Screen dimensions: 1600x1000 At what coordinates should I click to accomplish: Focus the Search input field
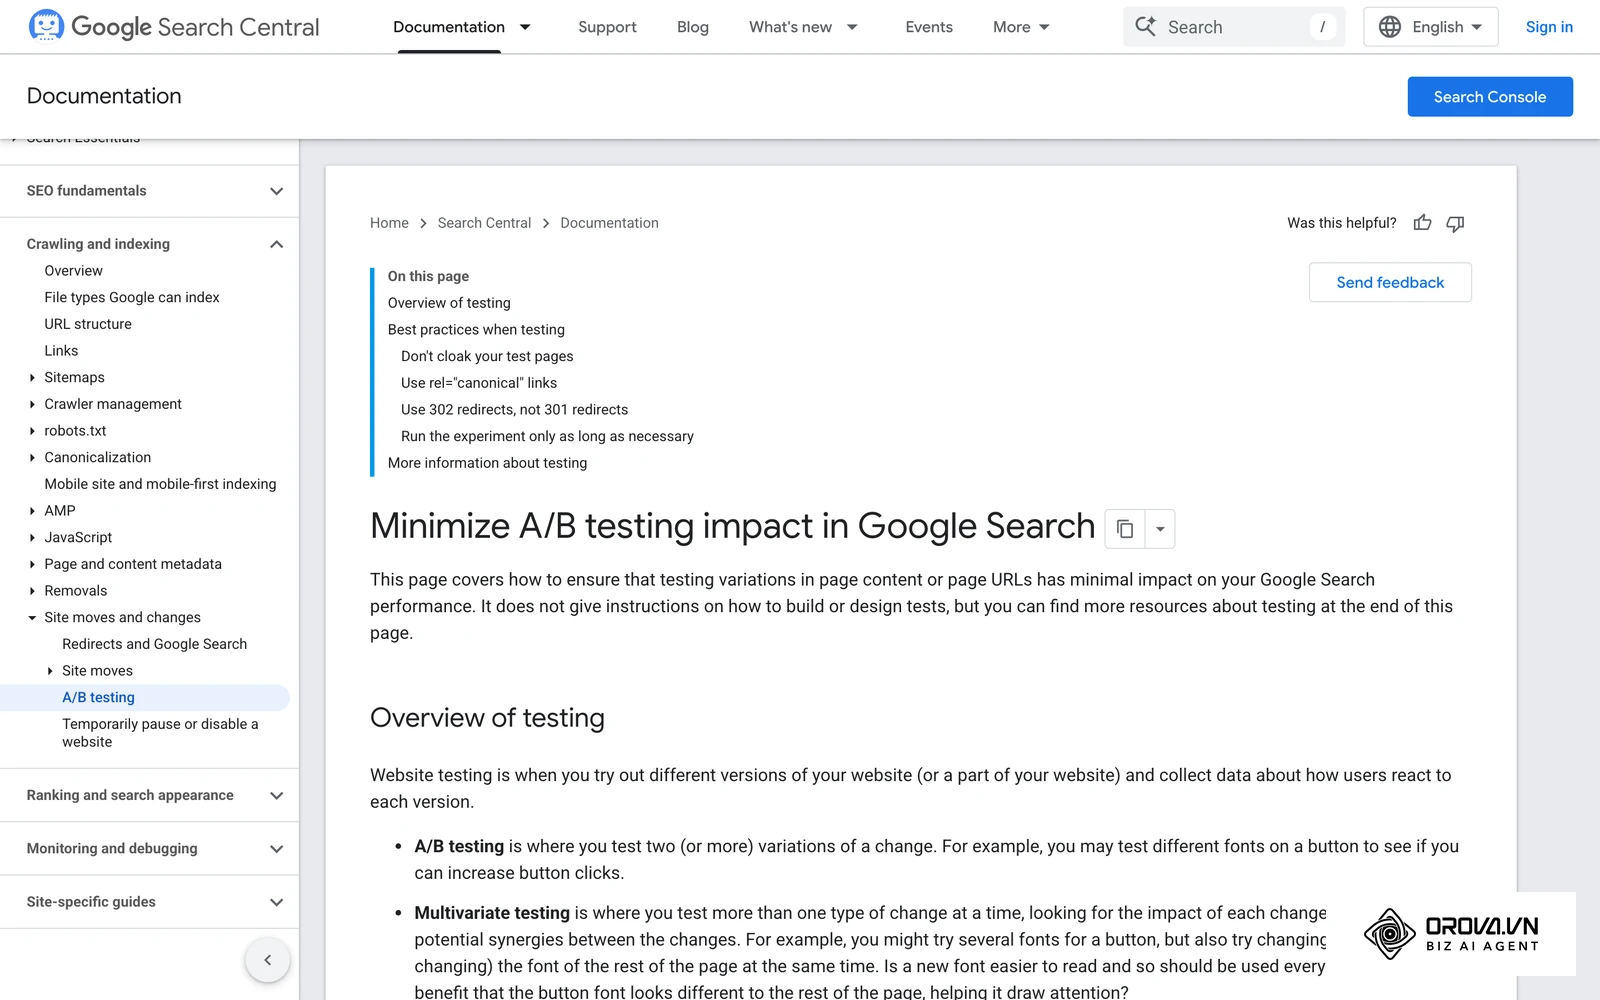[1234, 27]
